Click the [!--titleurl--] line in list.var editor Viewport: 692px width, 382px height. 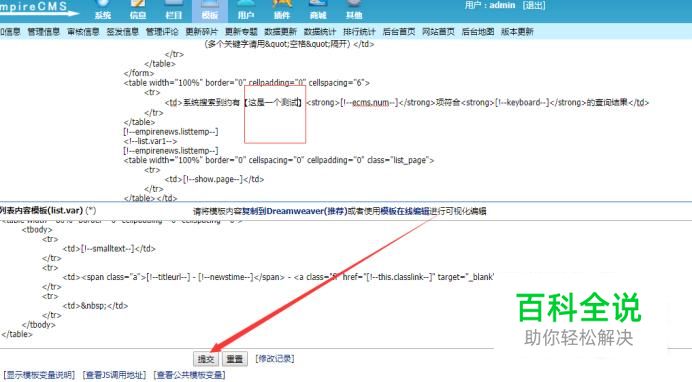(x=278, y=277)
